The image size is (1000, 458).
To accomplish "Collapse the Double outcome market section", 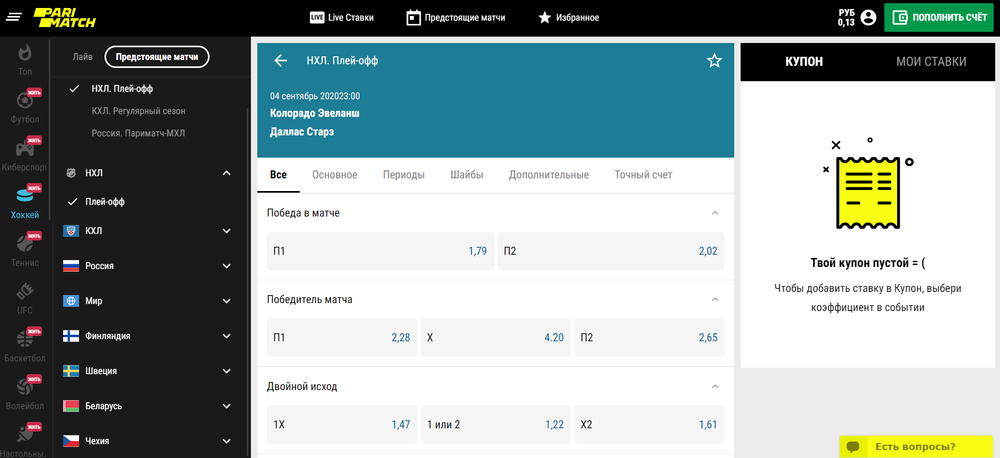I will 714,386.
